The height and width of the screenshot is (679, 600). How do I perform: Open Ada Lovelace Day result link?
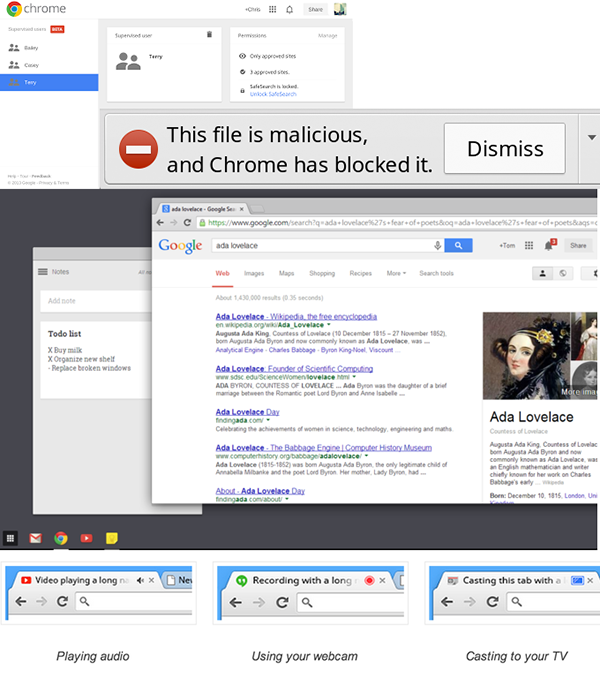pos(248,412)
